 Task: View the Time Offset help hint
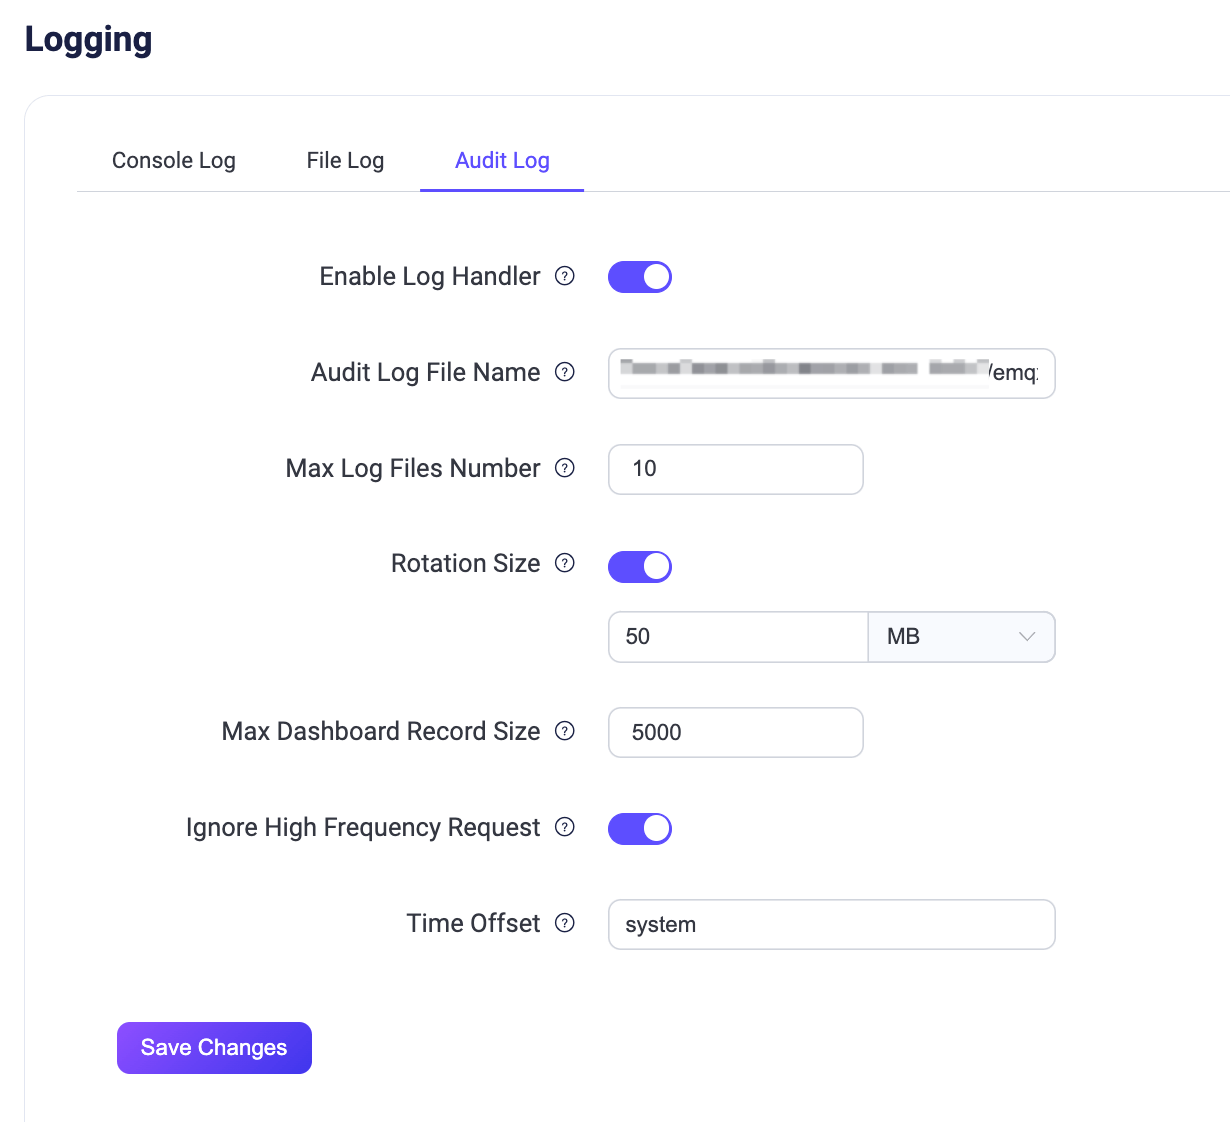[x=565, y=923]
